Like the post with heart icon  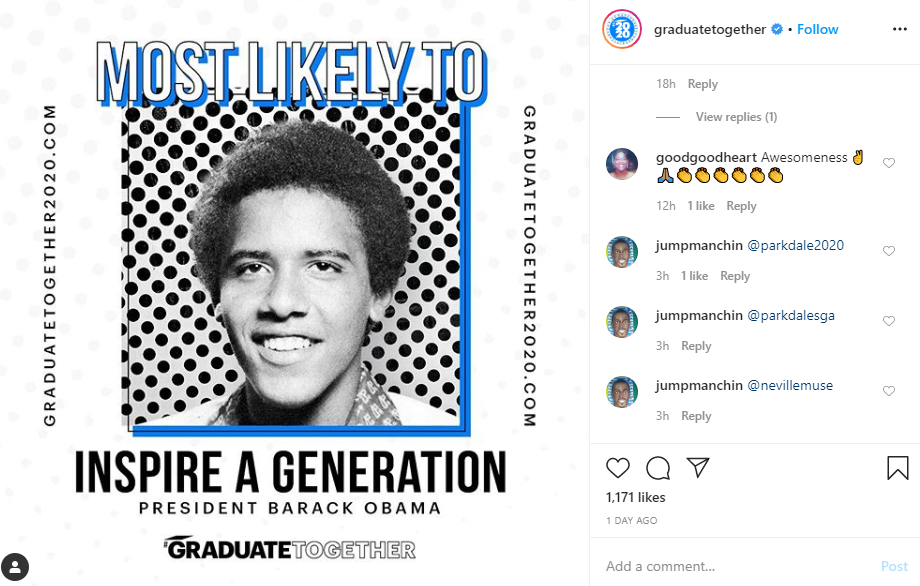point(618,468)
